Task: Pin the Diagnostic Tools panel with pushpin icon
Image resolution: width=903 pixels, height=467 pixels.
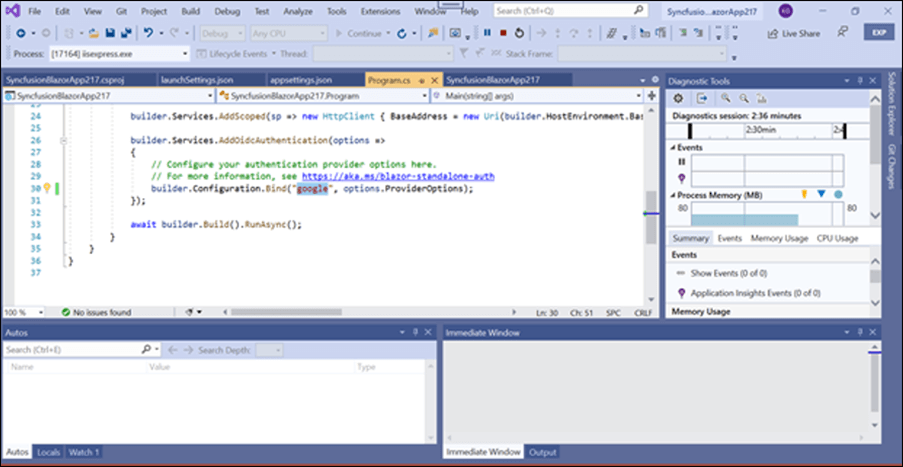Action: 858,80
